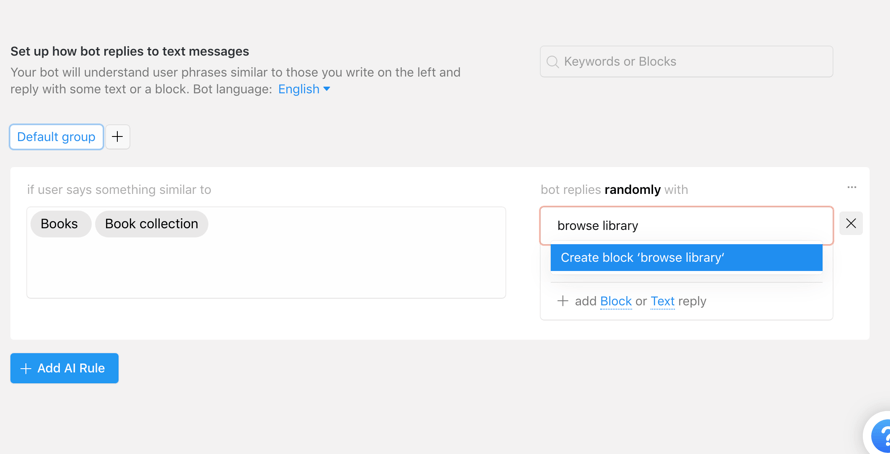Click the Block link to add reply
Screen dimensions: 890x454
(x=615, y=301)
